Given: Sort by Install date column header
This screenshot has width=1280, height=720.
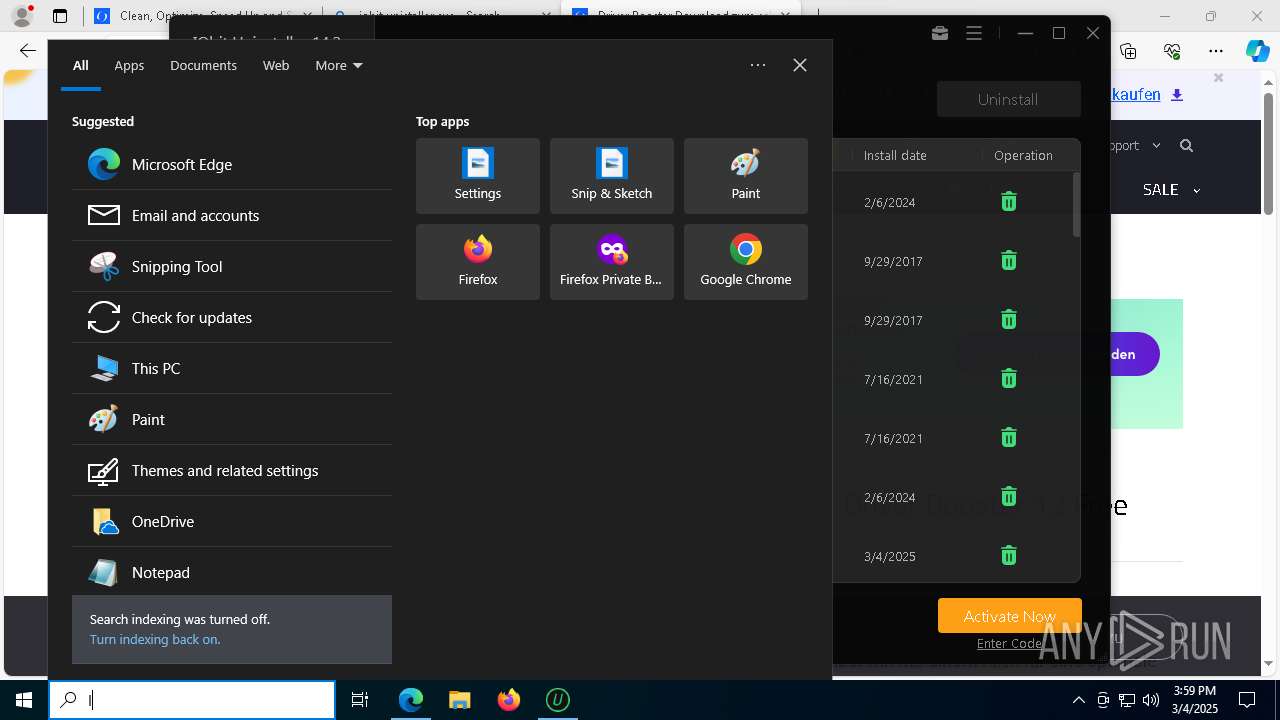Looking at the screenshot, I should point(895,155).
